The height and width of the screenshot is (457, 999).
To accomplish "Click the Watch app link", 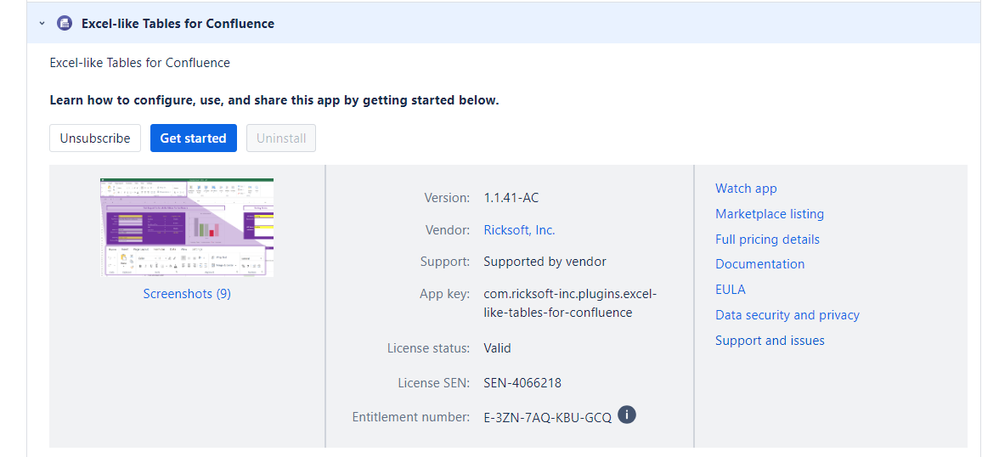I will coord(746,189).
